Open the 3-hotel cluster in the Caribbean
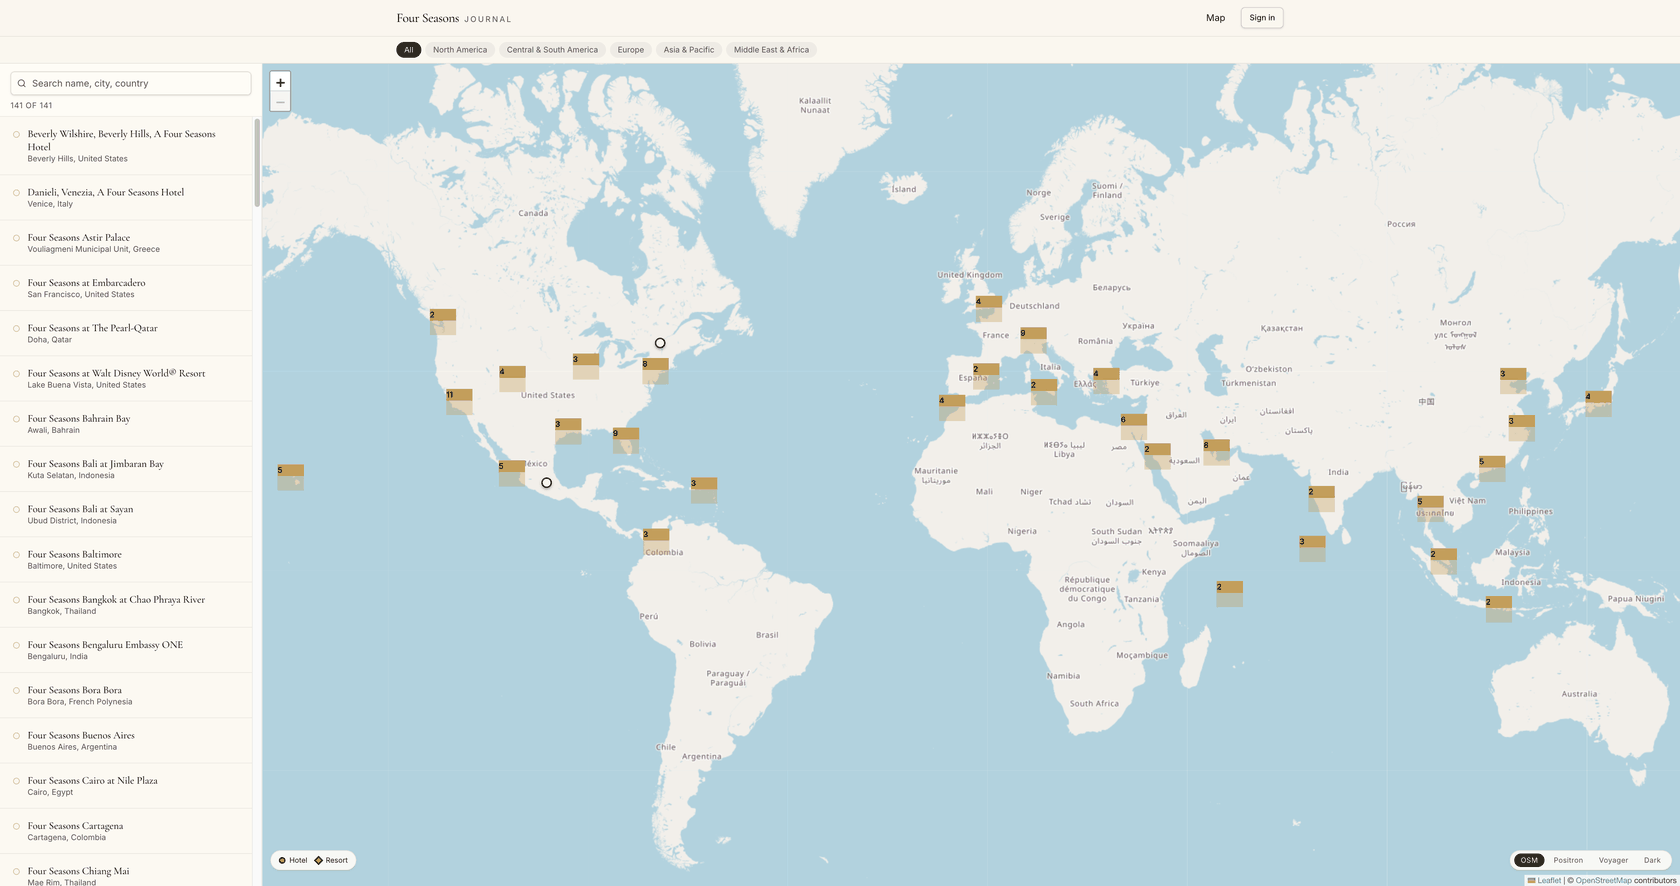 [x=704, y=490]
